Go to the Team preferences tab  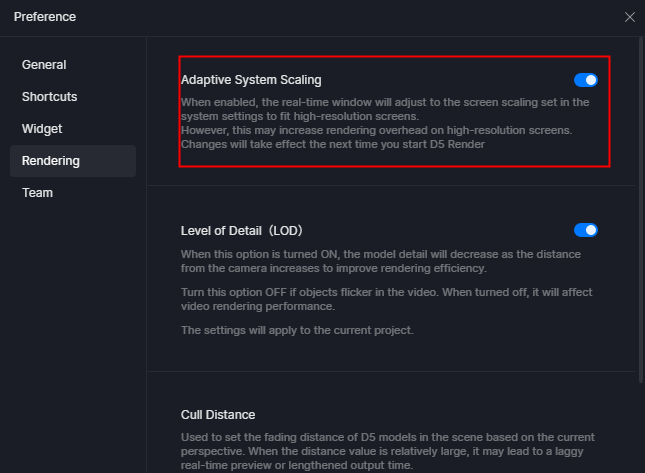38,193
